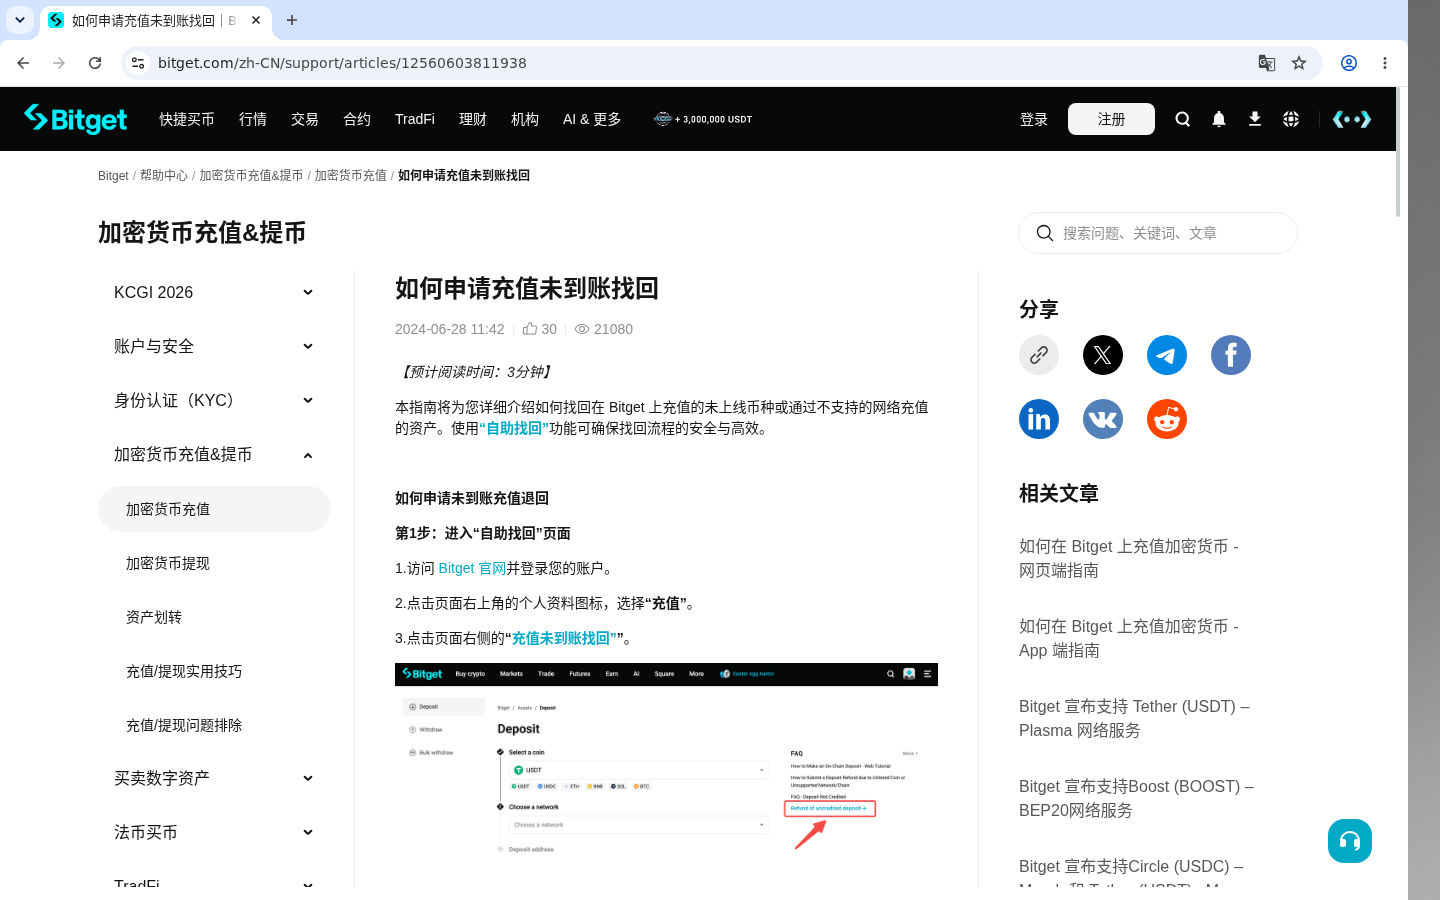Collapse 加密货币充值&提币 sidebar section
The image size is (1440, 900).
[x=214, y=454]
